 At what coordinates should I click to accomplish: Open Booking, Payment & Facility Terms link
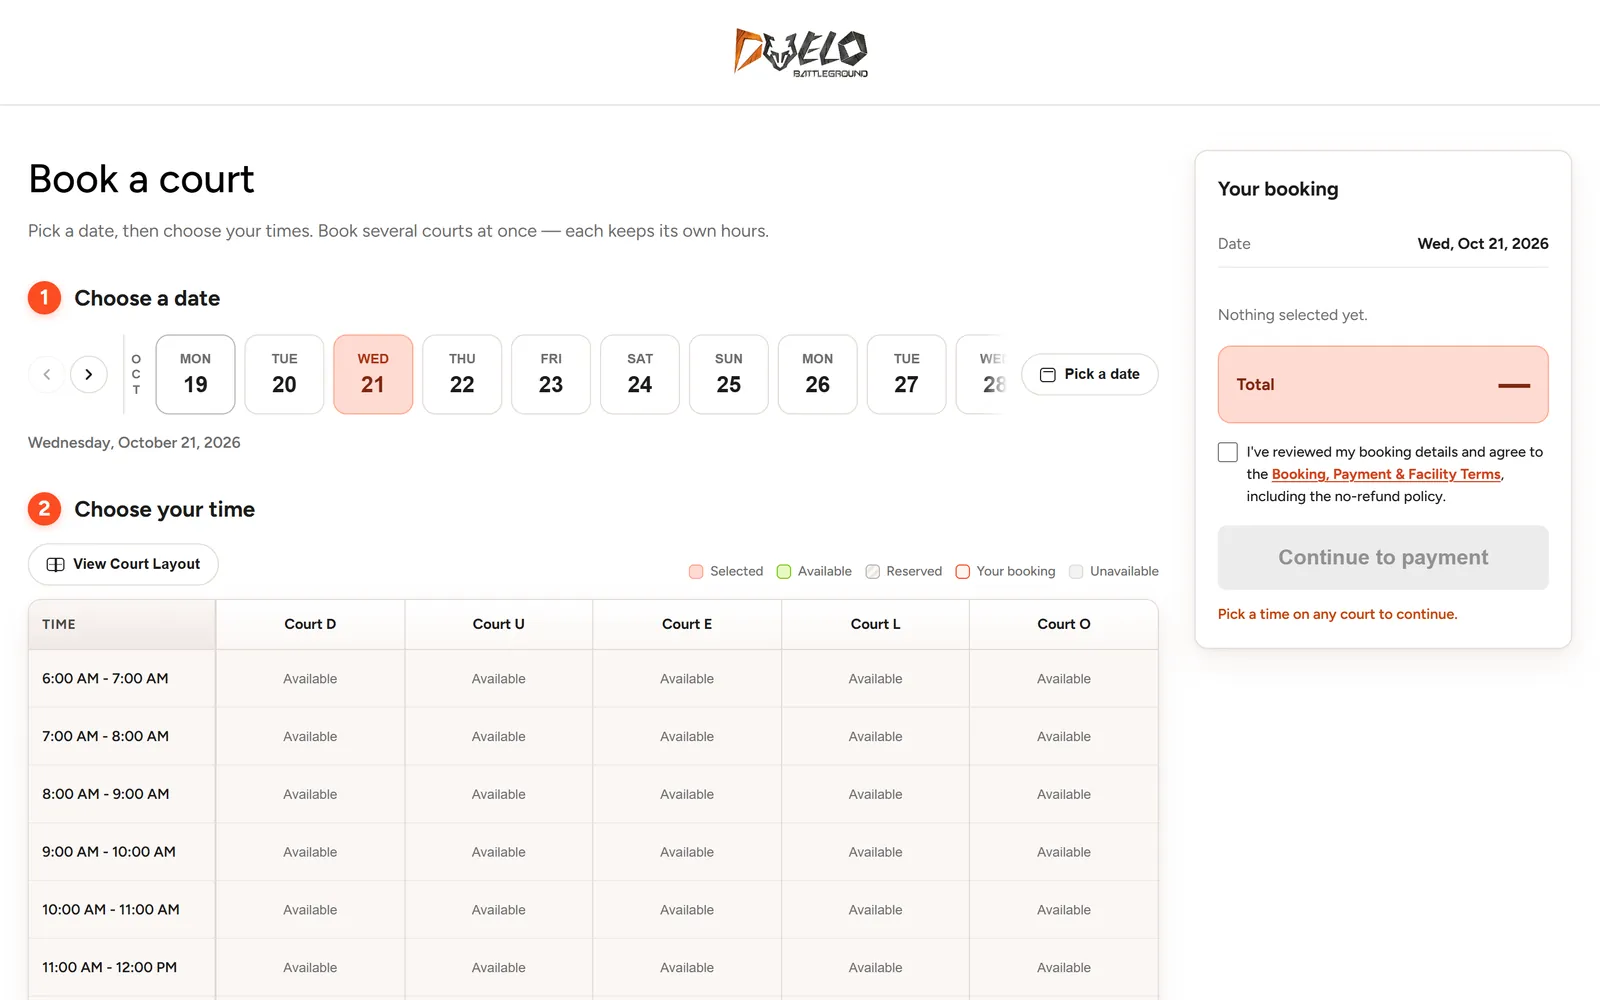click(x=1386, y=474)
